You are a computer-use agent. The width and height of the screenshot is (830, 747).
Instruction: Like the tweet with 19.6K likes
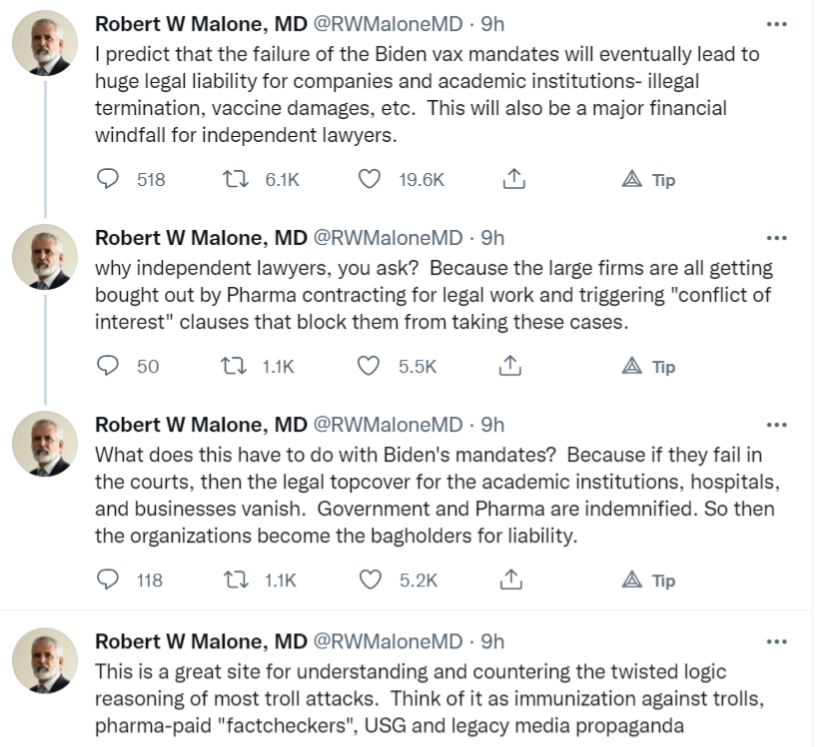tap(370, 180)
